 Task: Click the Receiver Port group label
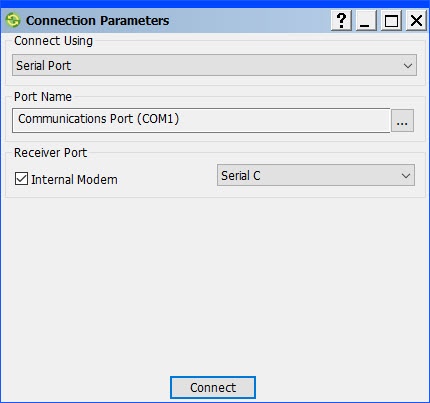coord(50,153)
